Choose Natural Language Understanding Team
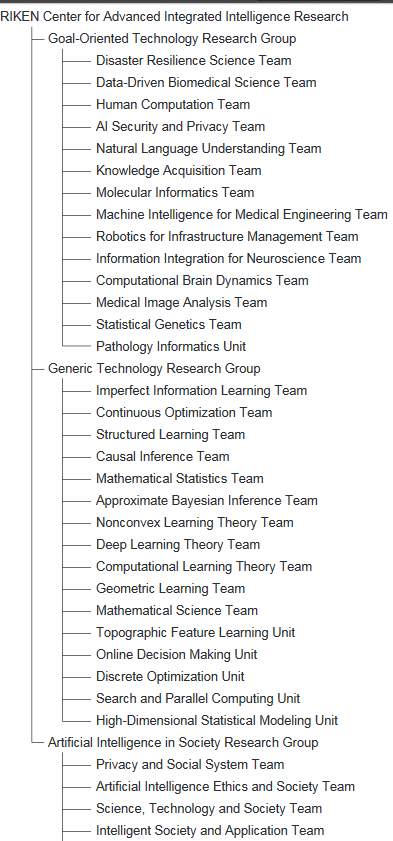Image resolution: width=393 pixels, height=841 pixels. click(x=209, y=149)
